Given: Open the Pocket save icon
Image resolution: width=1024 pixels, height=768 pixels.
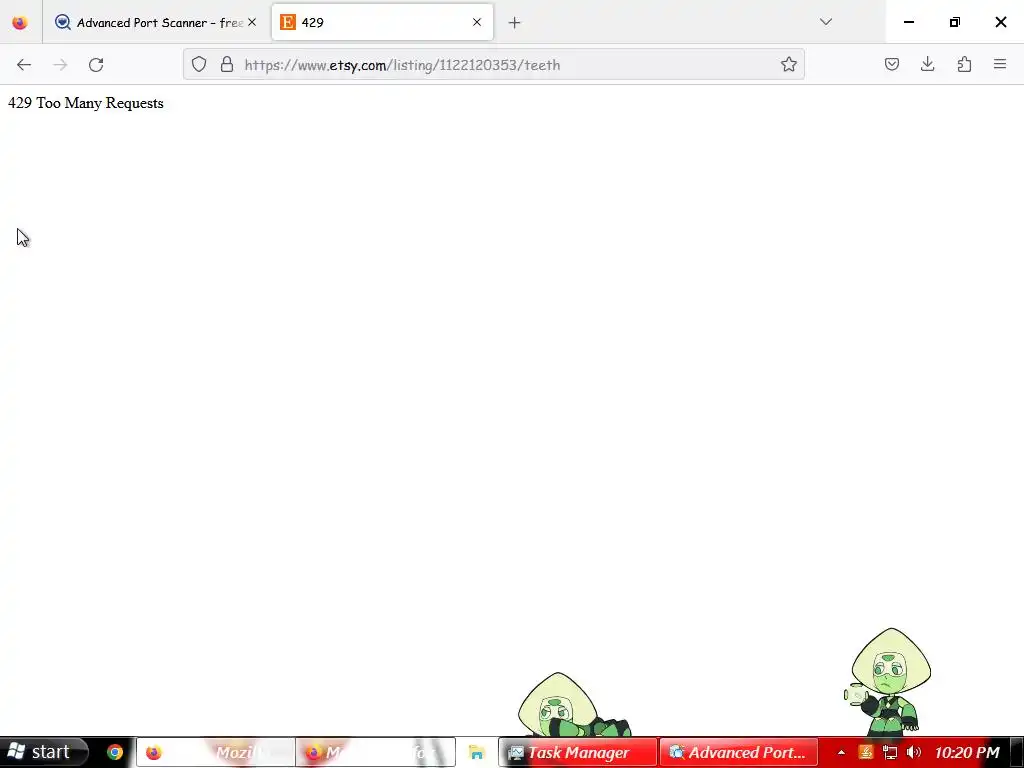Looking at the screenshot, I should [x=891, y=64].
